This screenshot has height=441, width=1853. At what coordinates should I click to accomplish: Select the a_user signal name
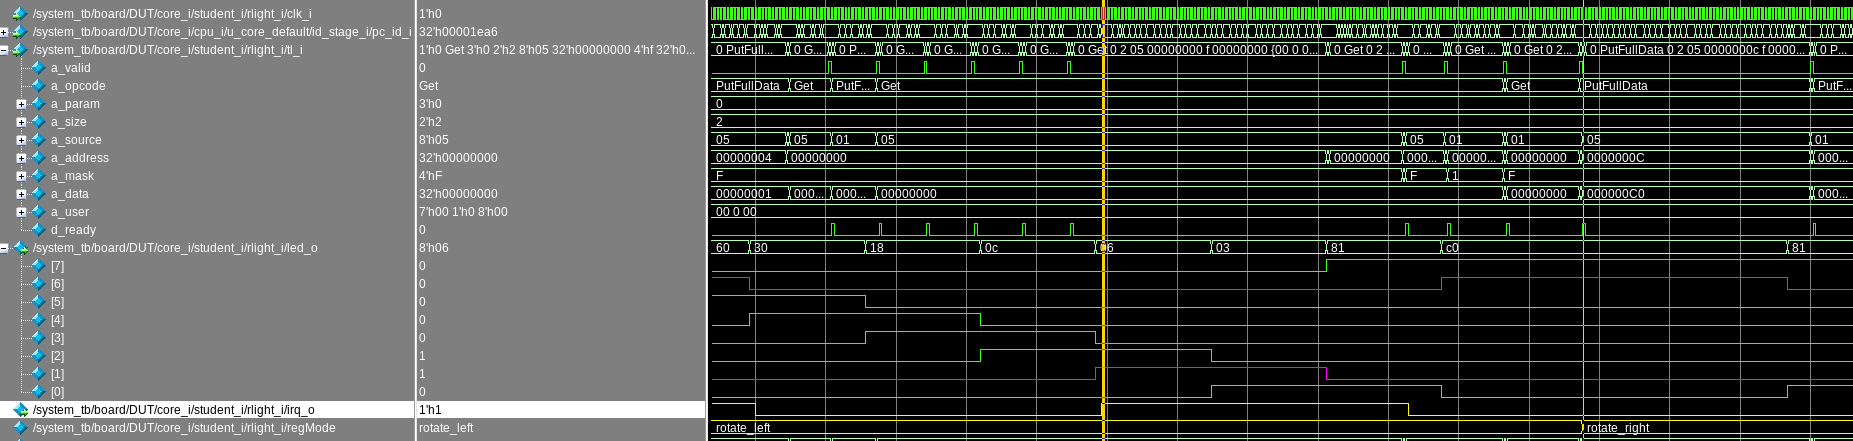(x=70, y=212)
